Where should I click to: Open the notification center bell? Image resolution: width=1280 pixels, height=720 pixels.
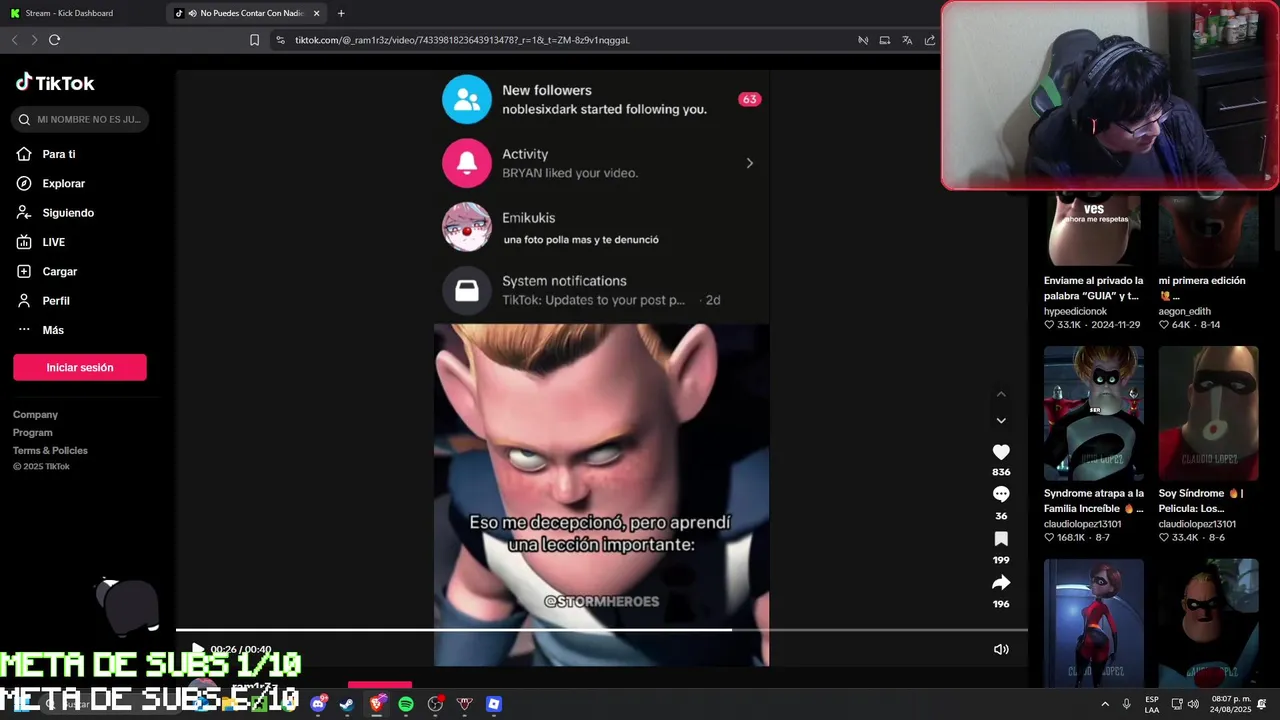[1262, 704]
